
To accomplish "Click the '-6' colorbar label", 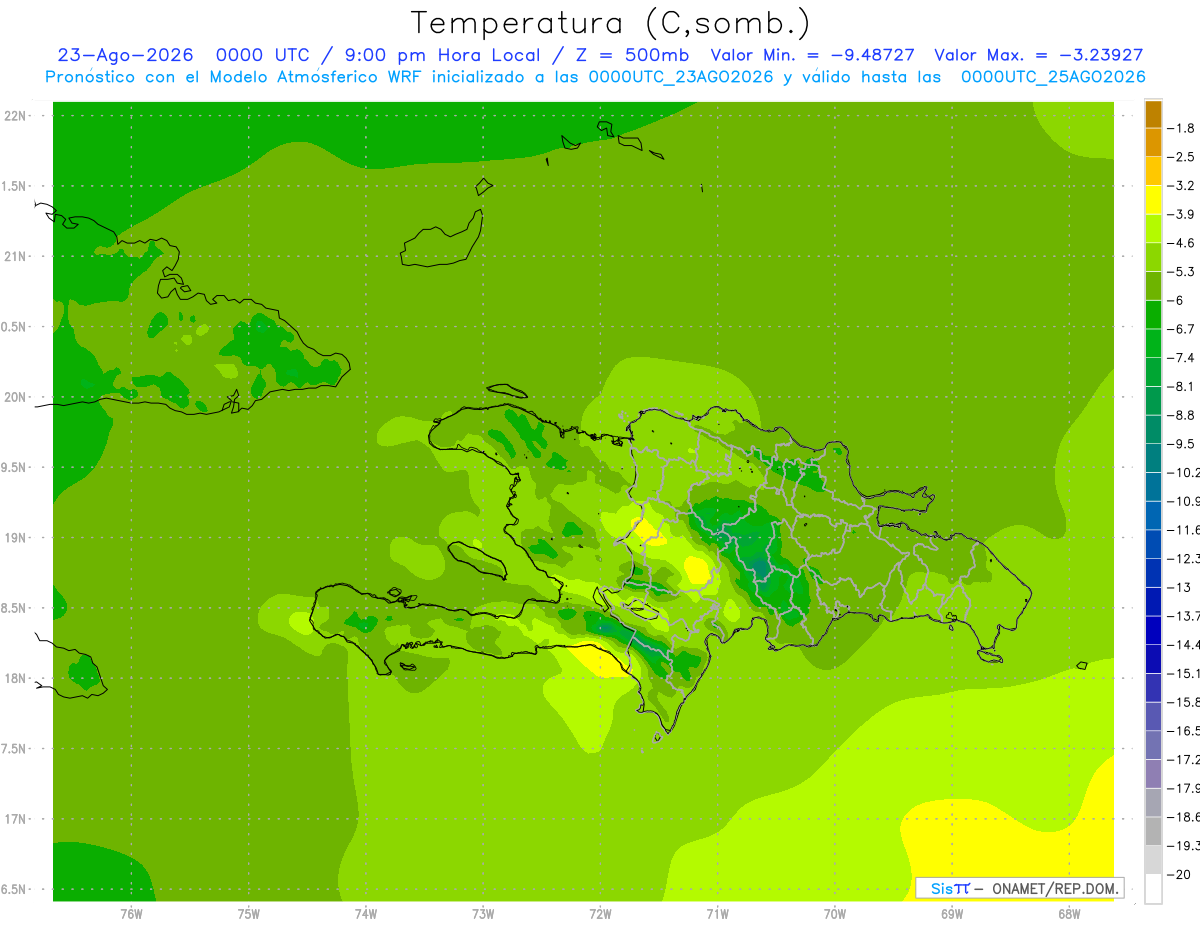I will [x=1176, y=300].
